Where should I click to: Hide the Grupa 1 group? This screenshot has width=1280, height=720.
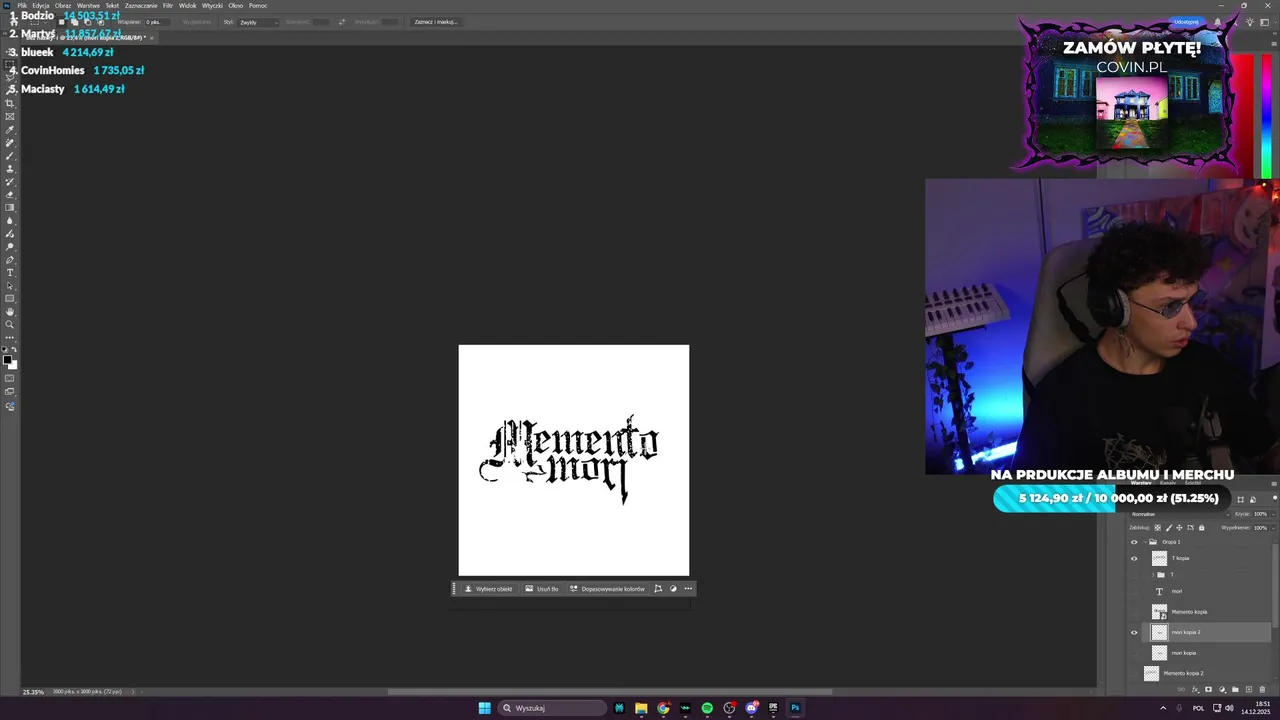click(1134, 542)
